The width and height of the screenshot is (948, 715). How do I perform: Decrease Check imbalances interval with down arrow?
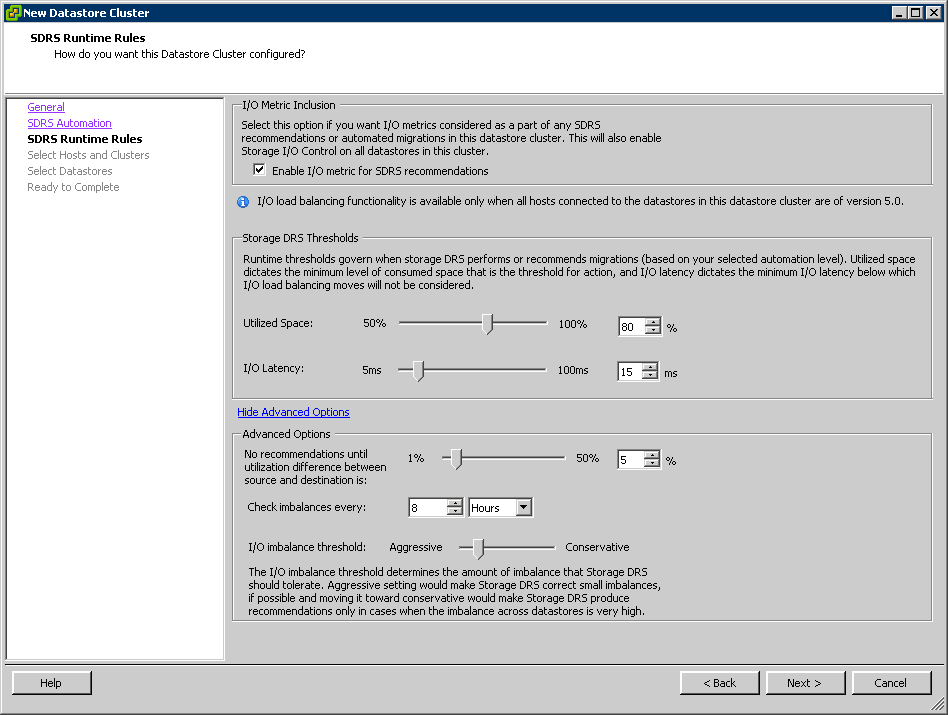pyautogui.click(x=455, y=511)
